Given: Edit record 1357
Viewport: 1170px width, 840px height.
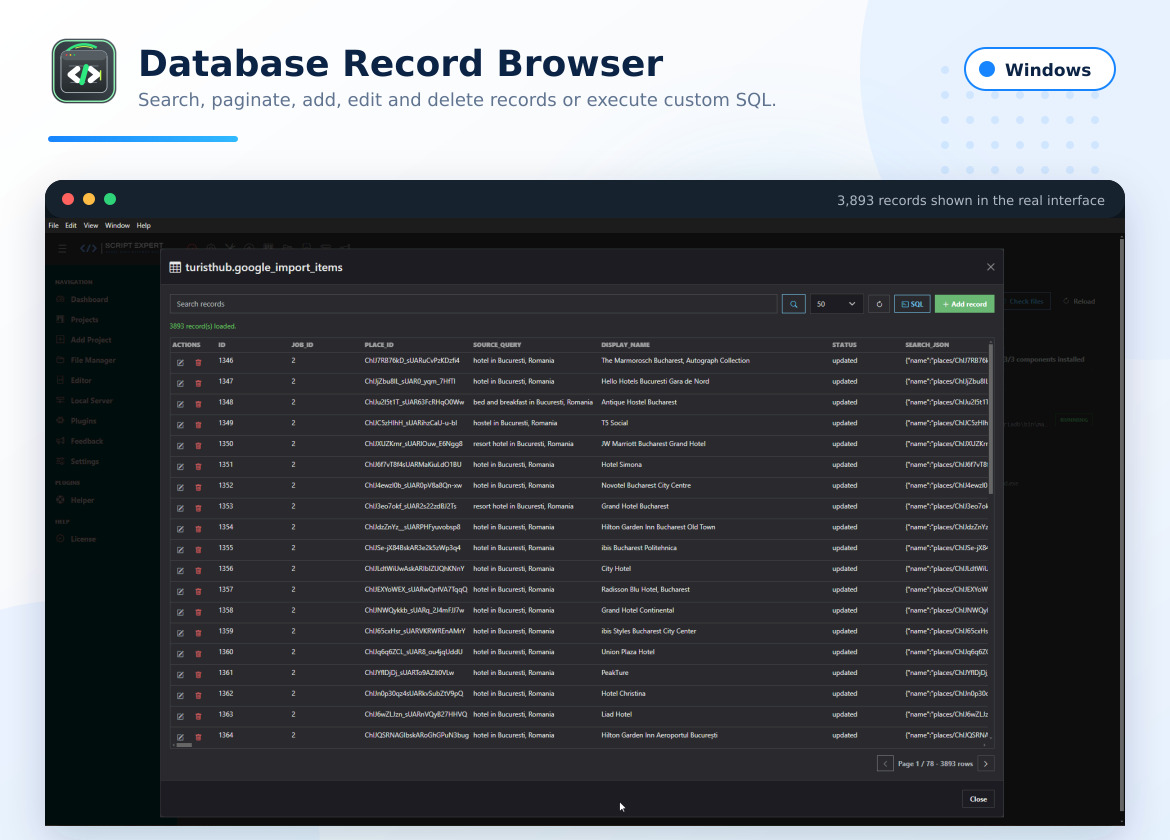Looking at the screenshot, I should [x=180, y=592].
